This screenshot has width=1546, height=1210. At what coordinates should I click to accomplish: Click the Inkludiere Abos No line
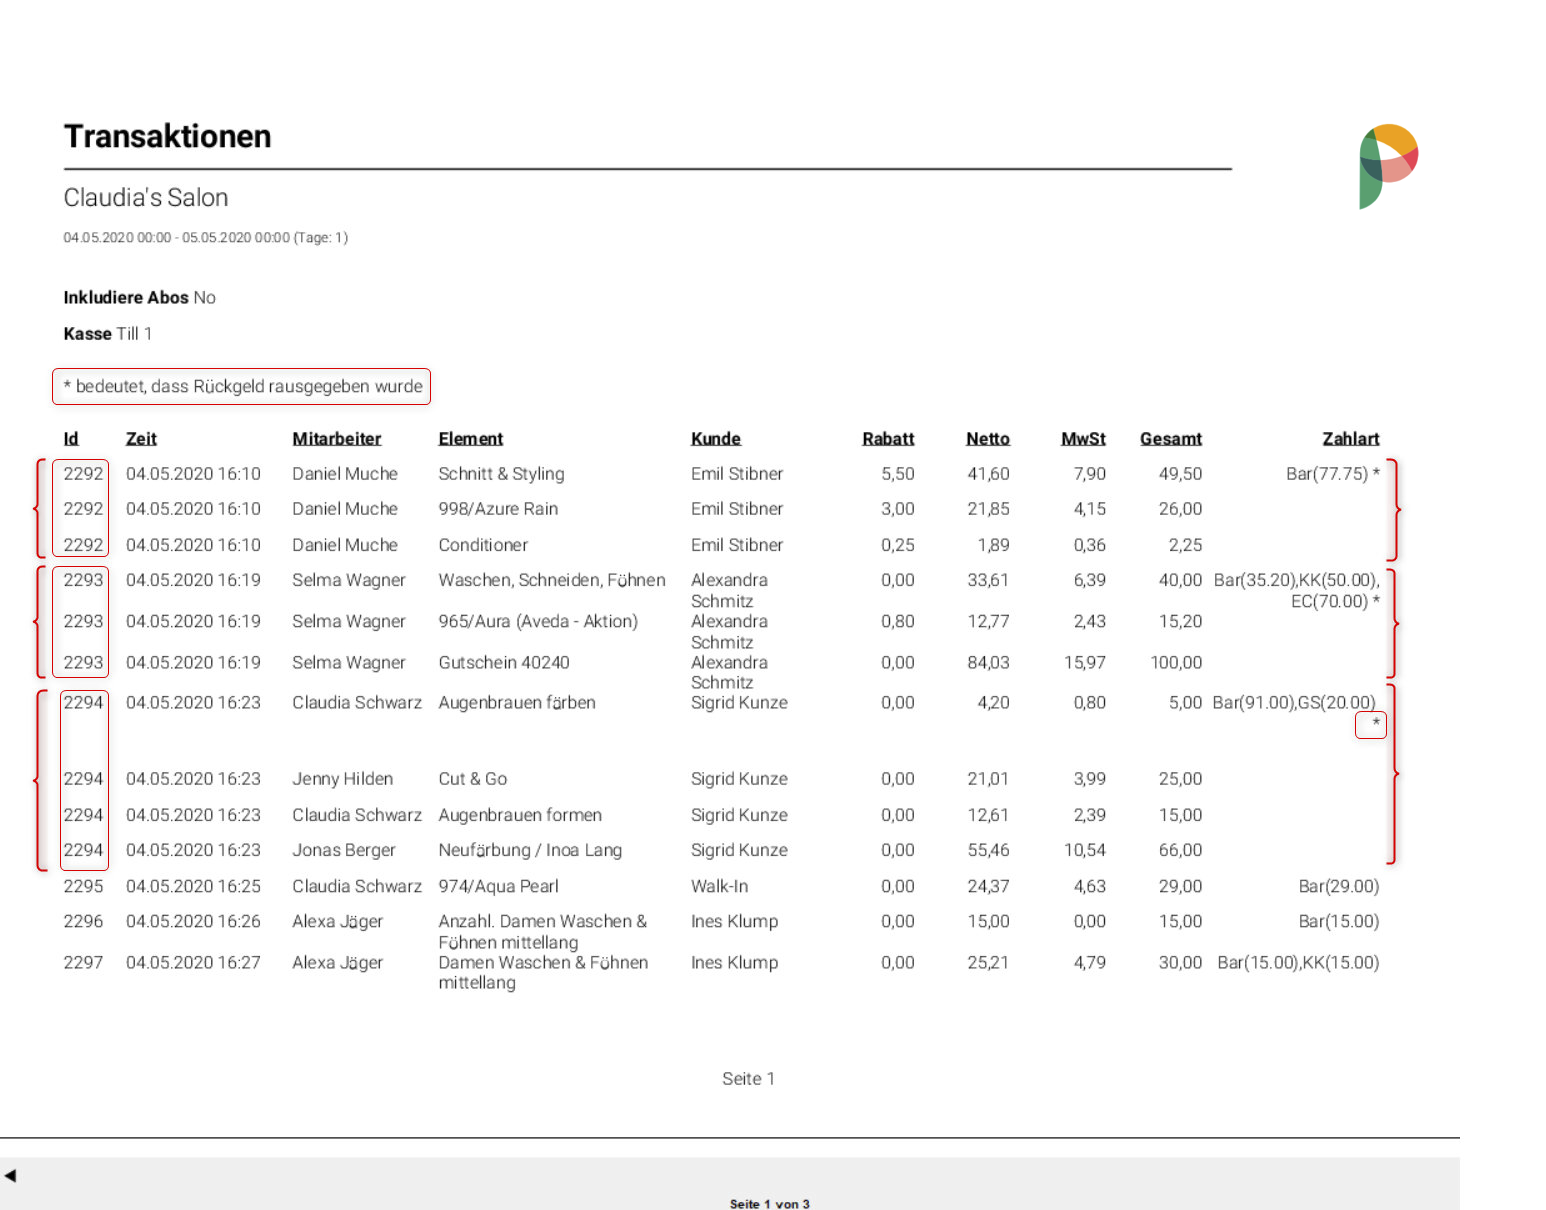(139, 298)
